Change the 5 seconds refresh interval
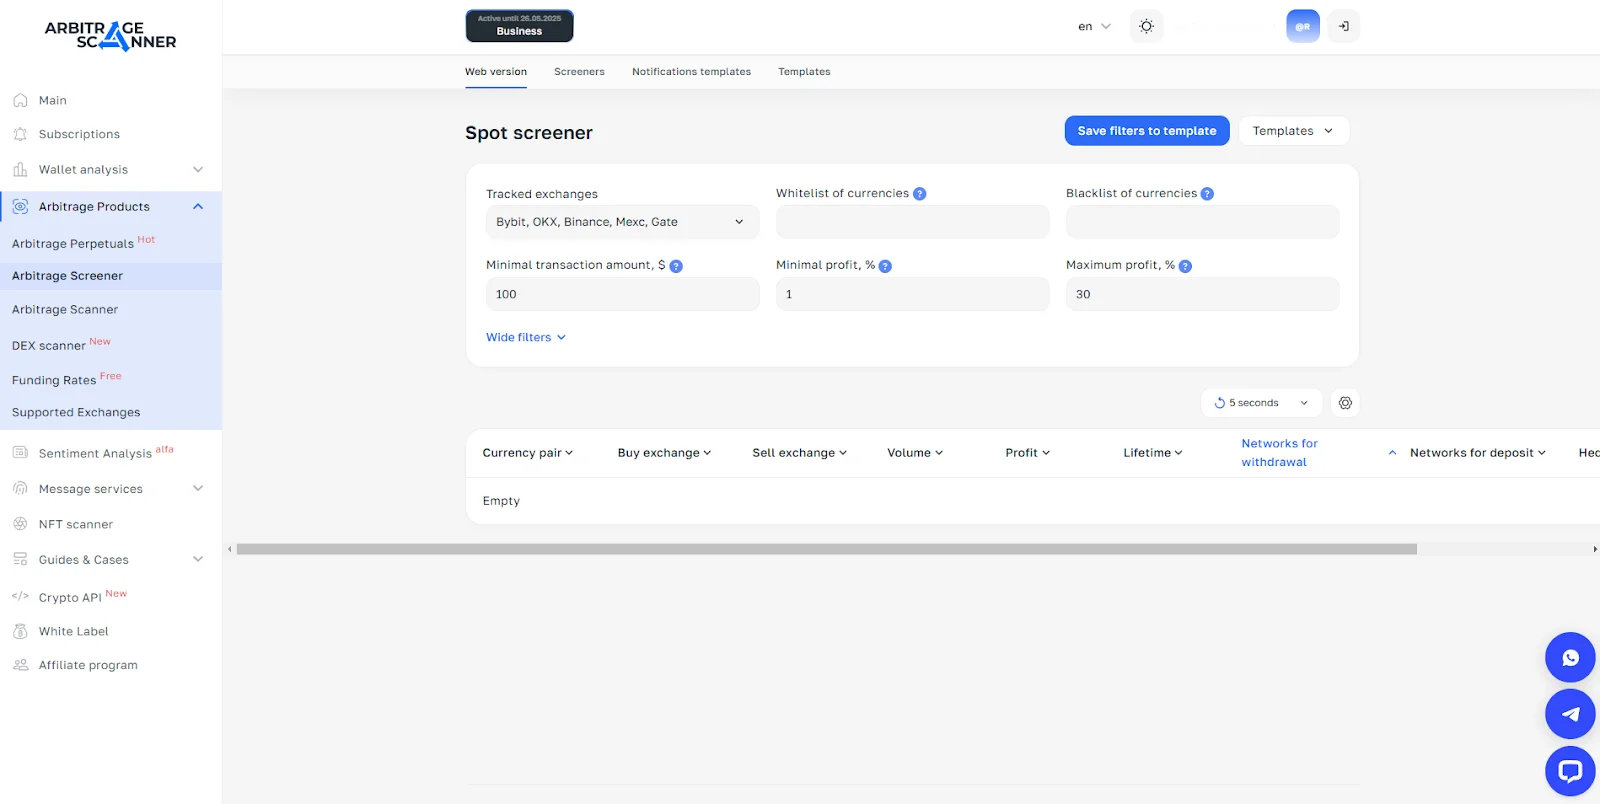The height and width of the screenshot is (804, 1600). click(1261, 403)
